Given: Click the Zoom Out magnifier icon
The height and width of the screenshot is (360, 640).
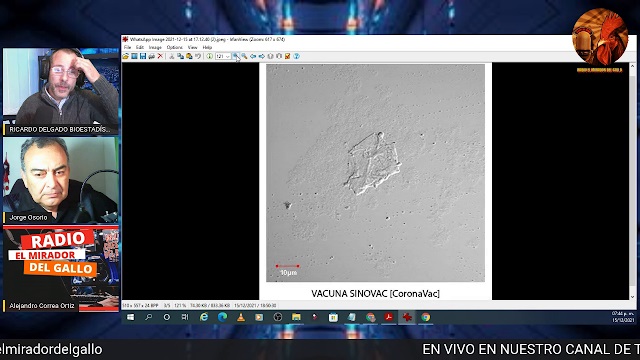Looking at the screenshot, I should 244,56.
